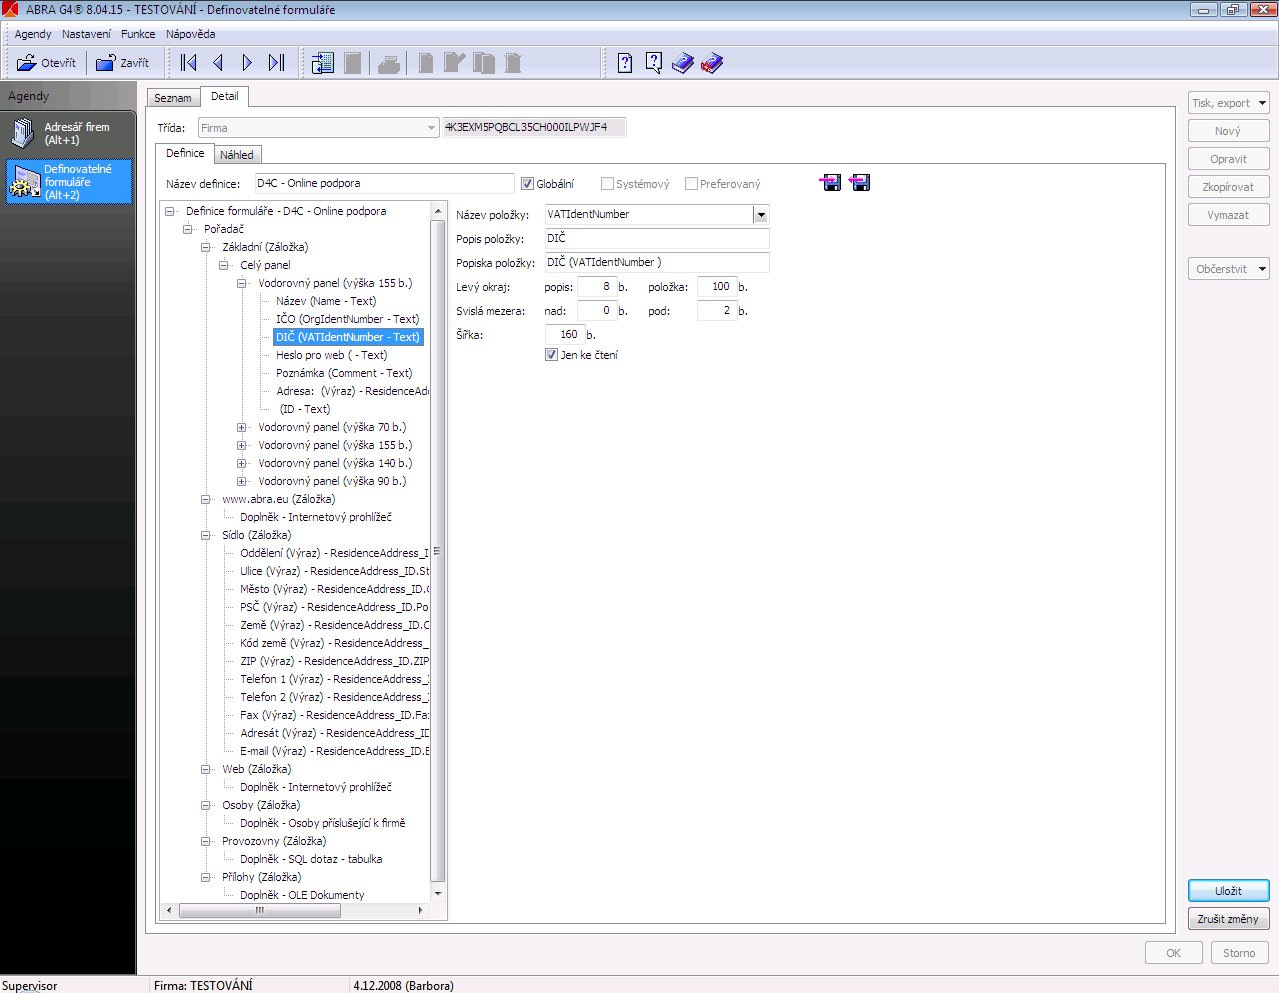Click the greyed OK button

click(1174, 953)
